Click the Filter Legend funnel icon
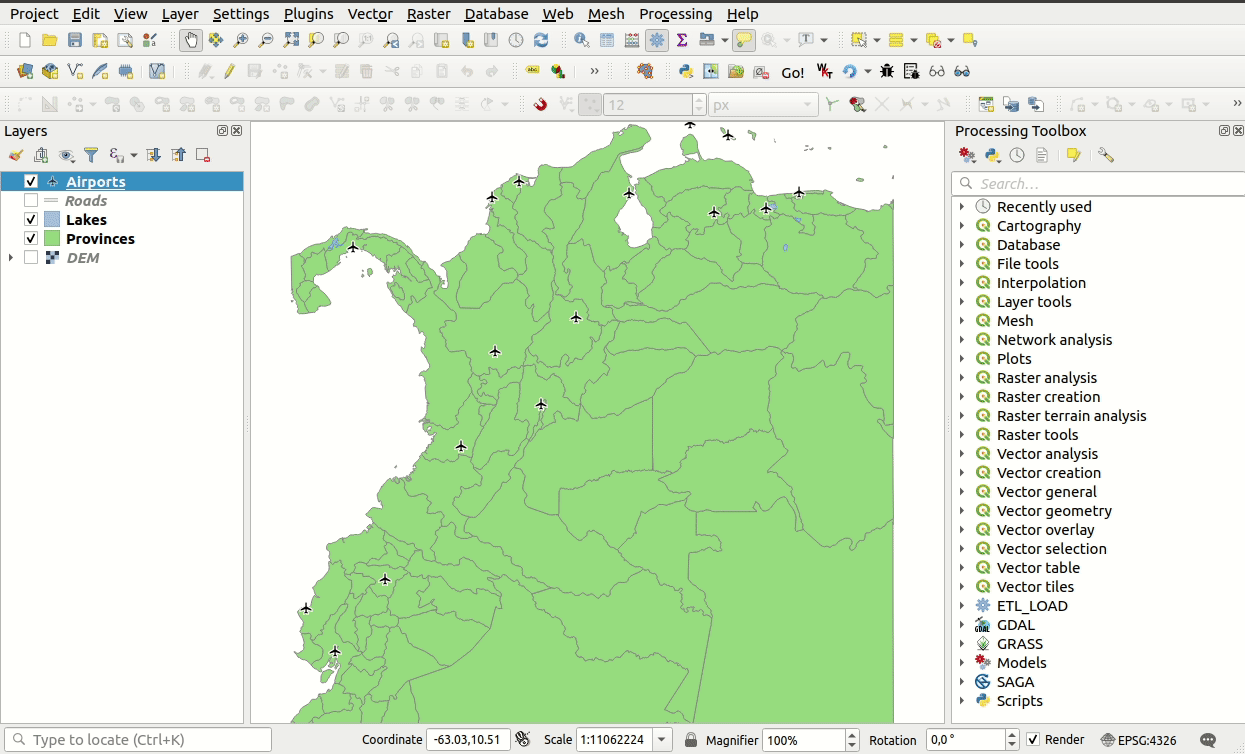1245x754 pixels. pyautogui.click(x=91, y=155)
